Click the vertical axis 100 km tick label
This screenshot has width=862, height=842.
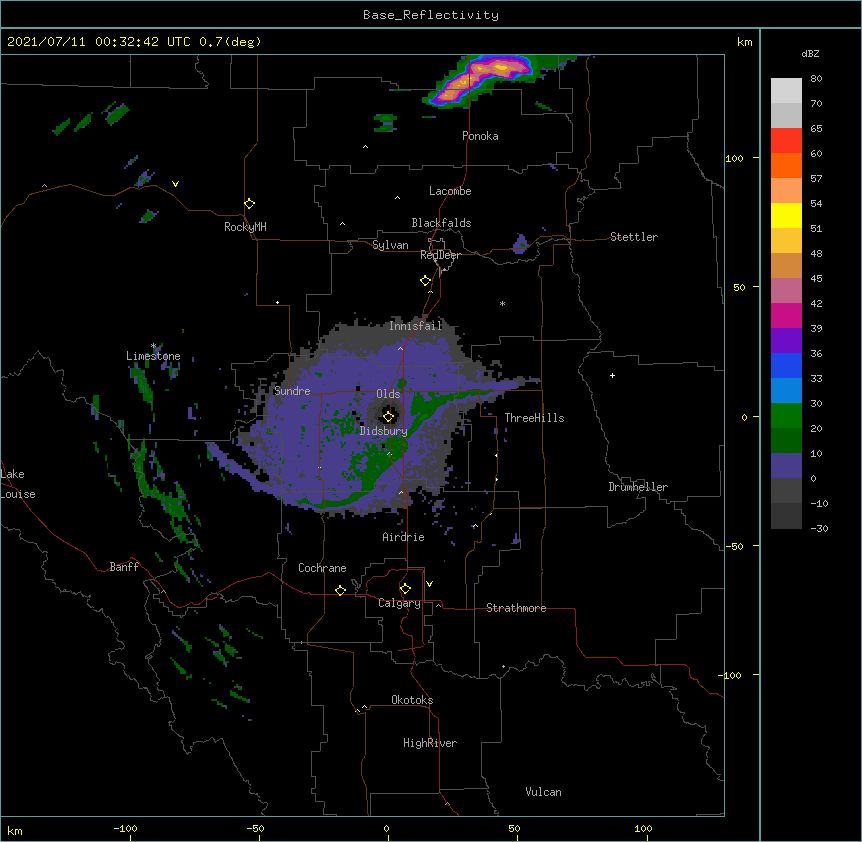pos(734,158)
